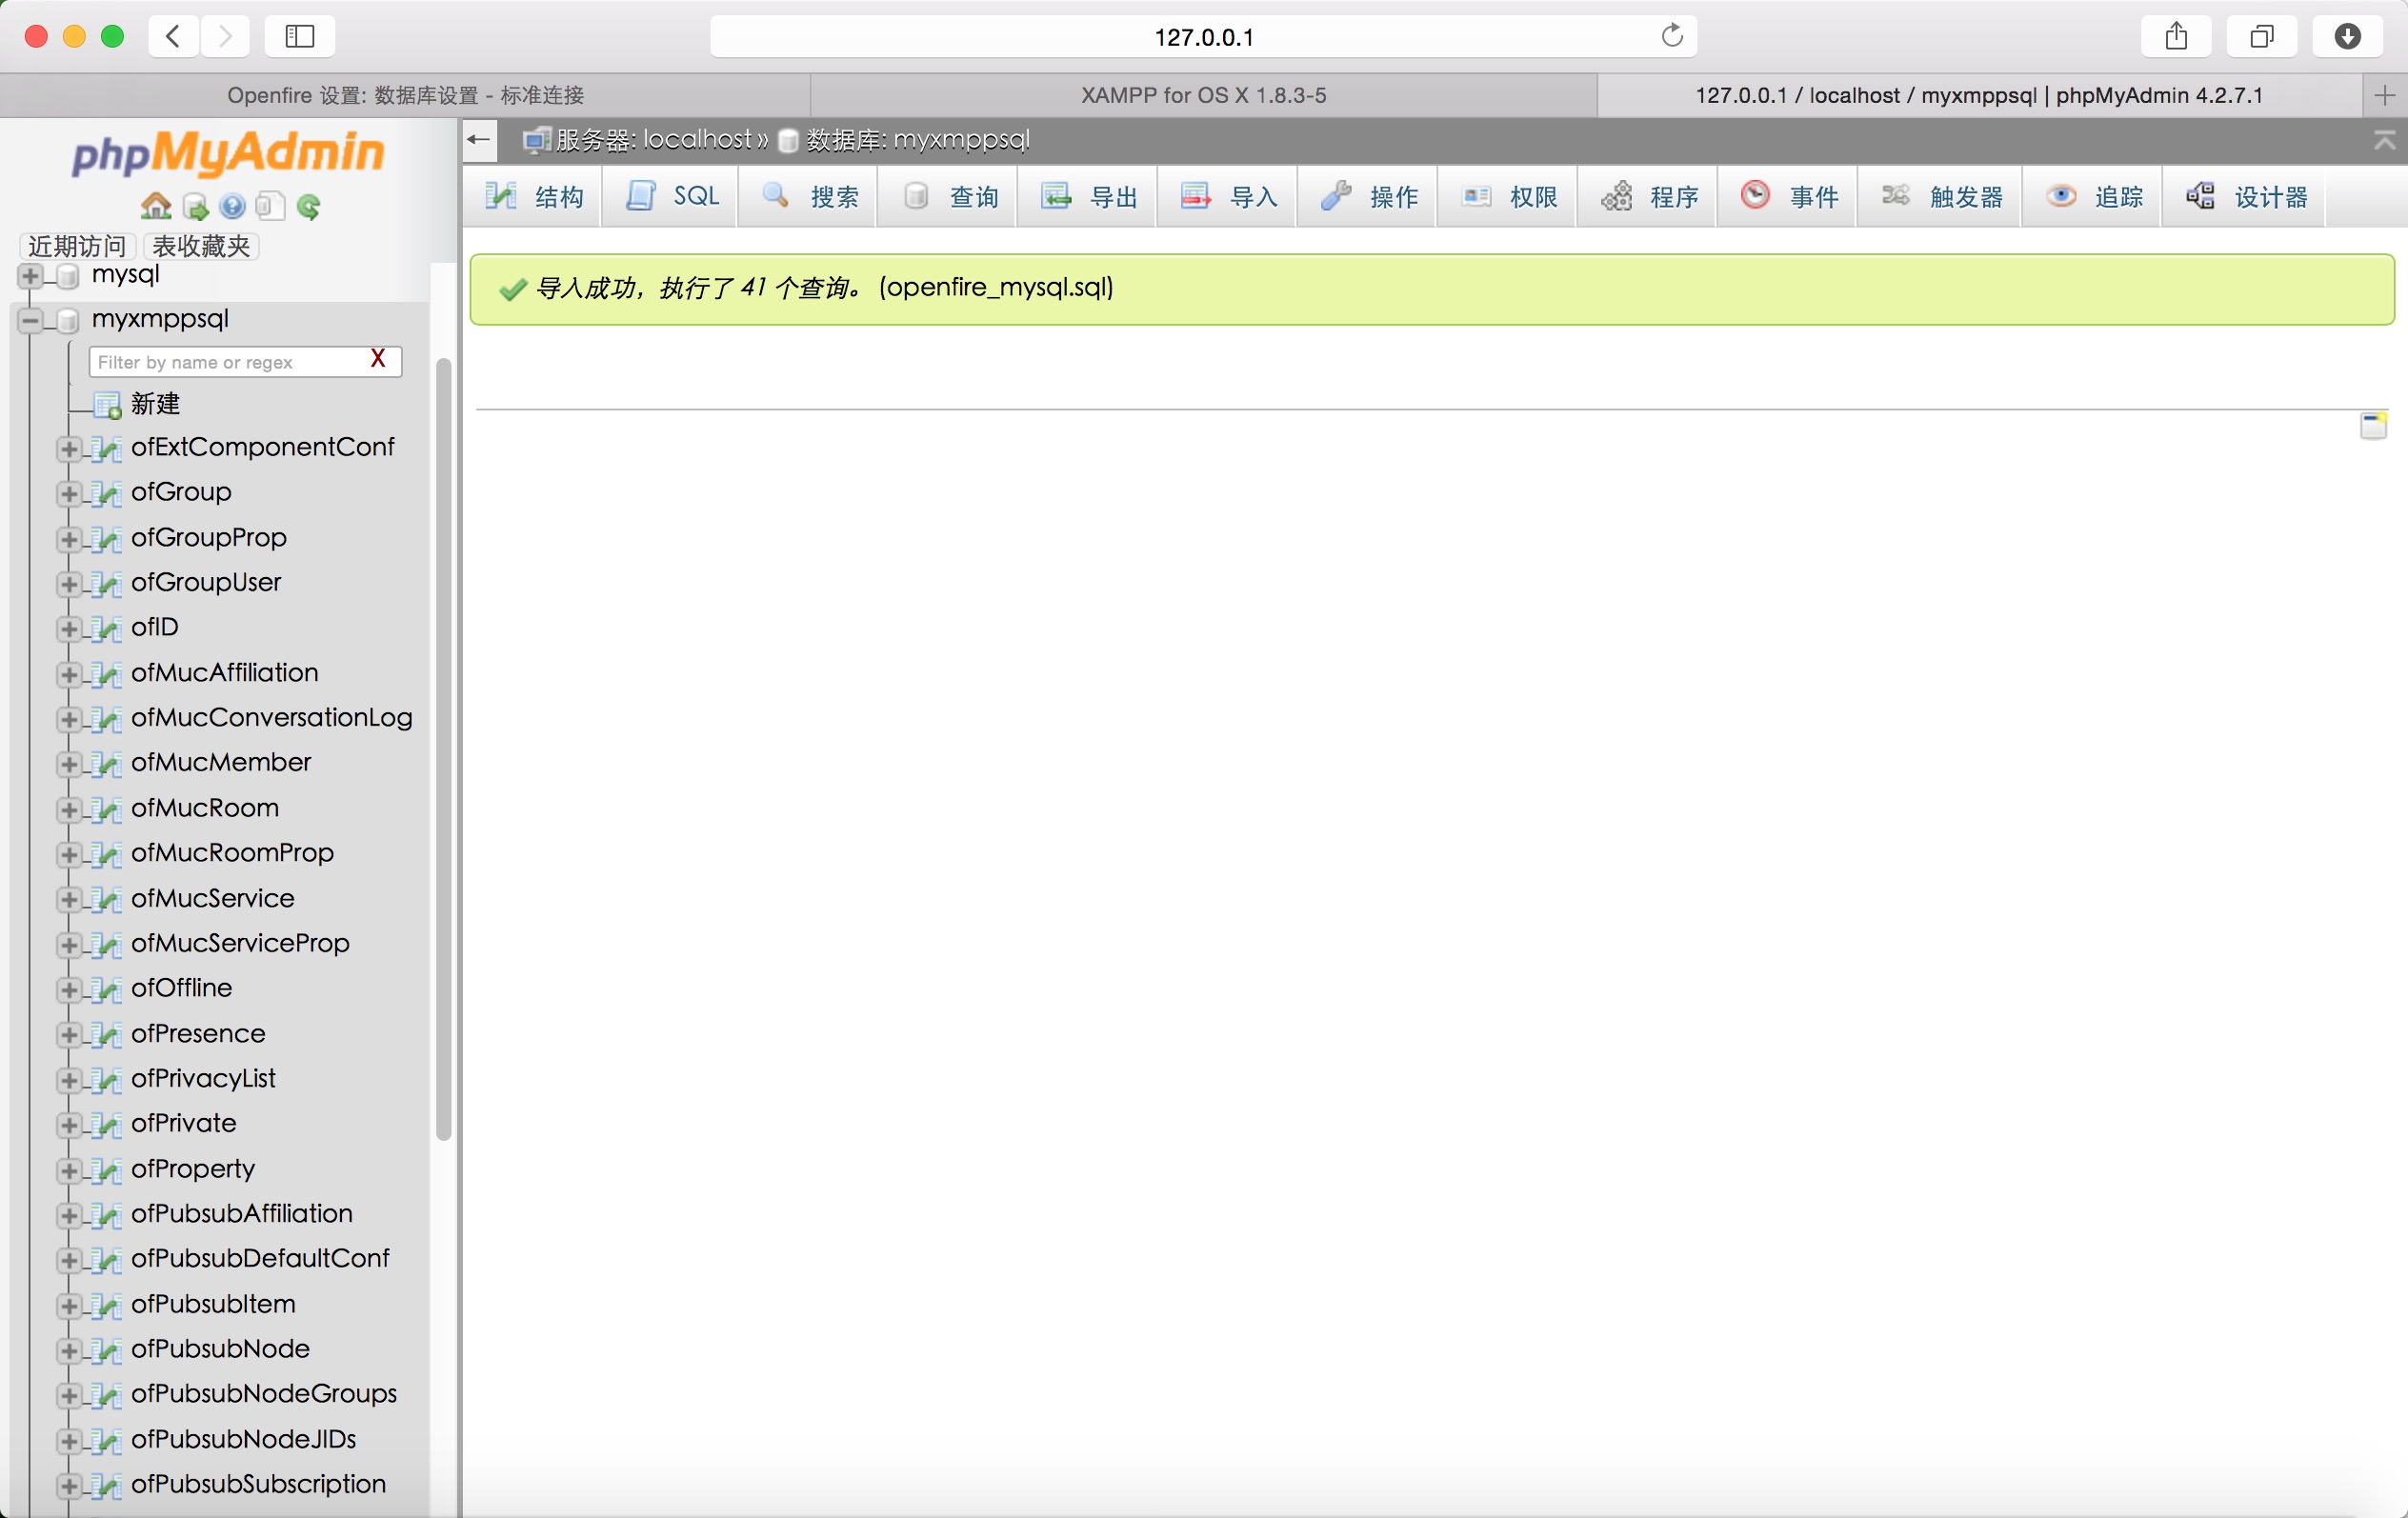This screenshot has height=1518, width=2408.
Task: Open the 搜索 (Search) tab
Action: 809,196
